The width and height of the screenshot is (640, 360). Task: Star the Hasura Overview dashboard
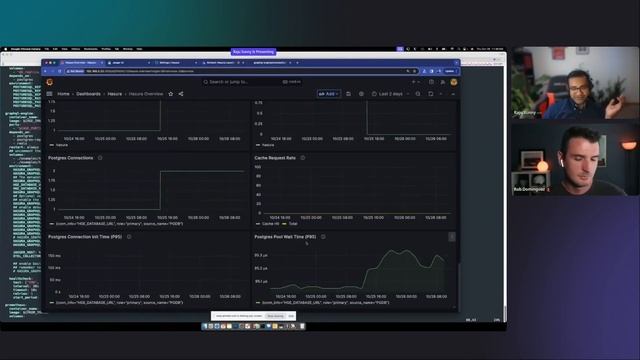[171, 94]
